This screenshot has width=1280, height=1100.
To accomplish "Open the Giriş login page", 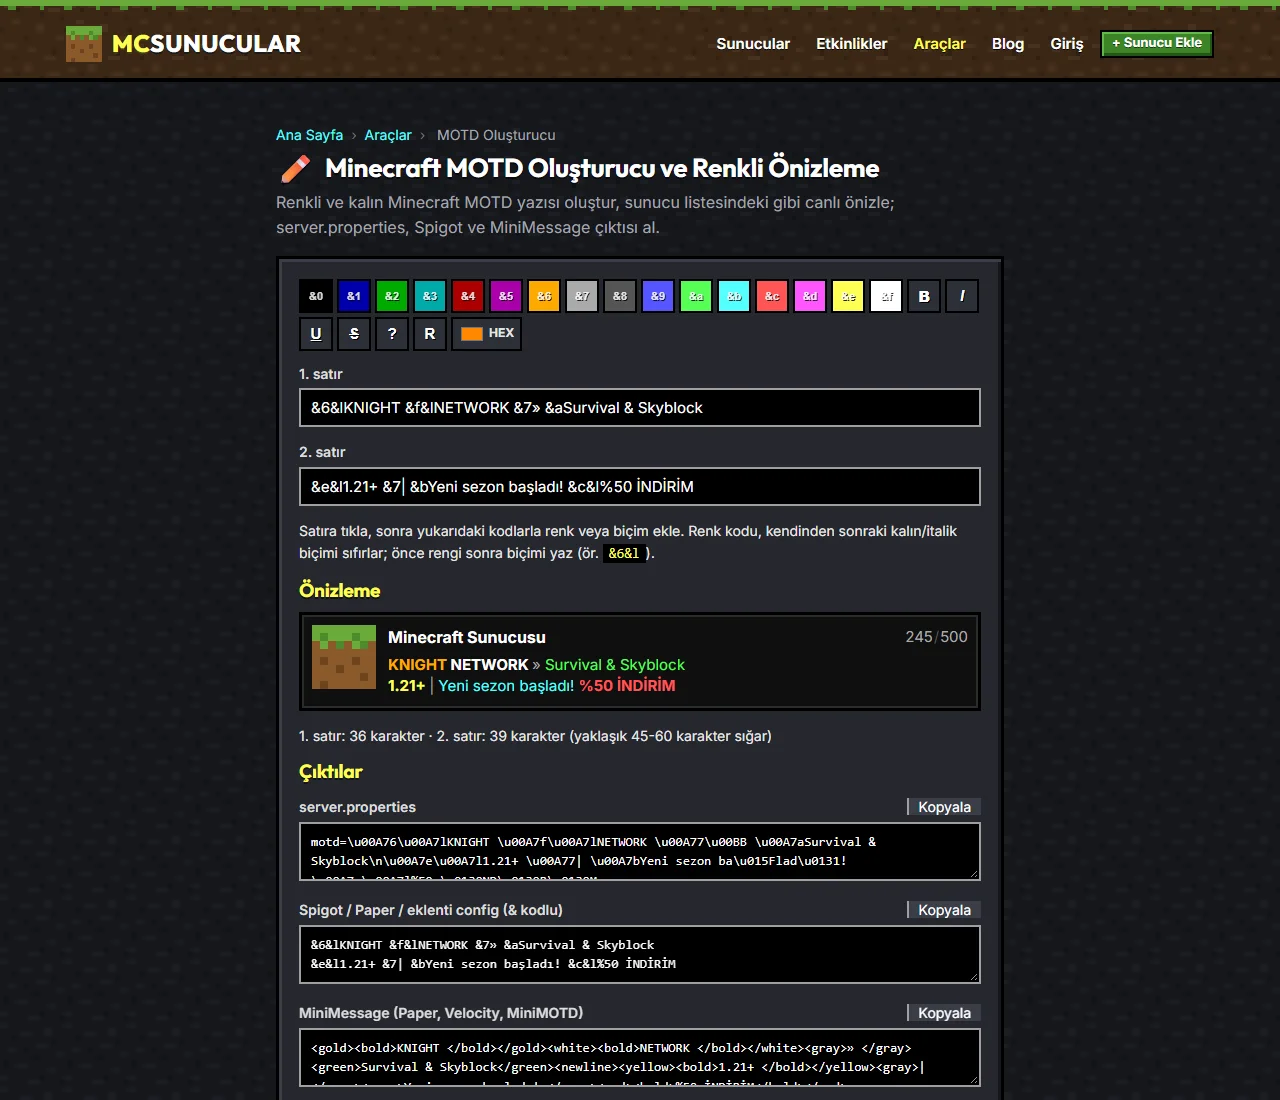I will coord(1067,44).
